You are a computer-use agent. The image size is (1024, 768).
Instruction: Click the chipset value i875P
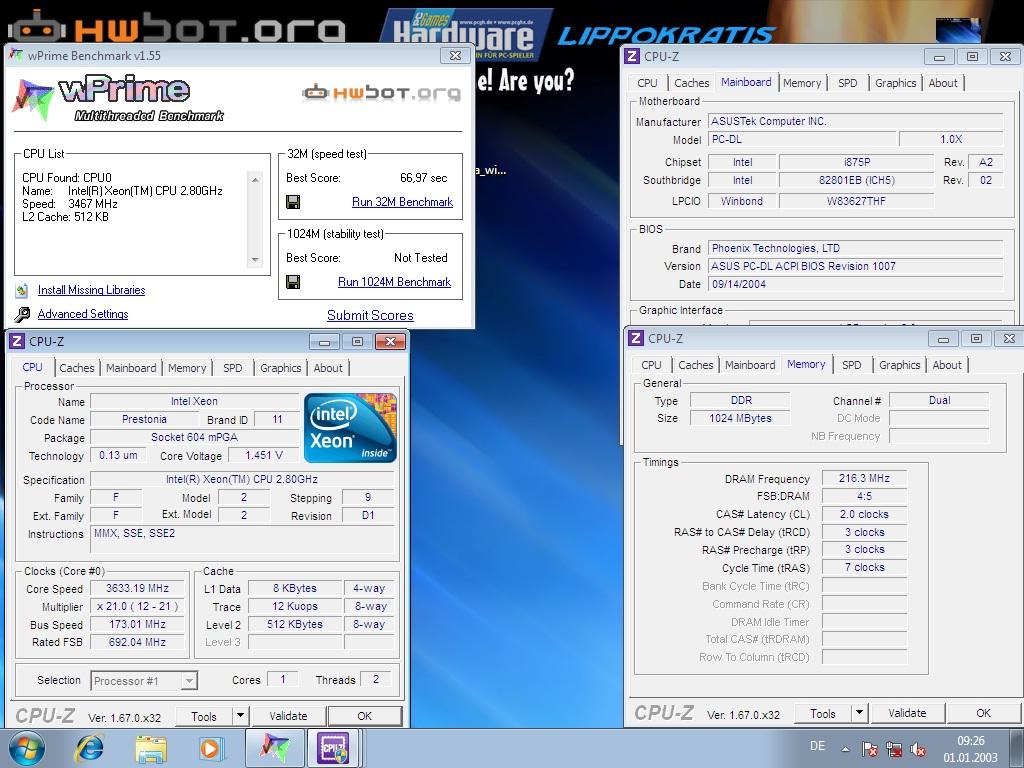pos(857,162)
